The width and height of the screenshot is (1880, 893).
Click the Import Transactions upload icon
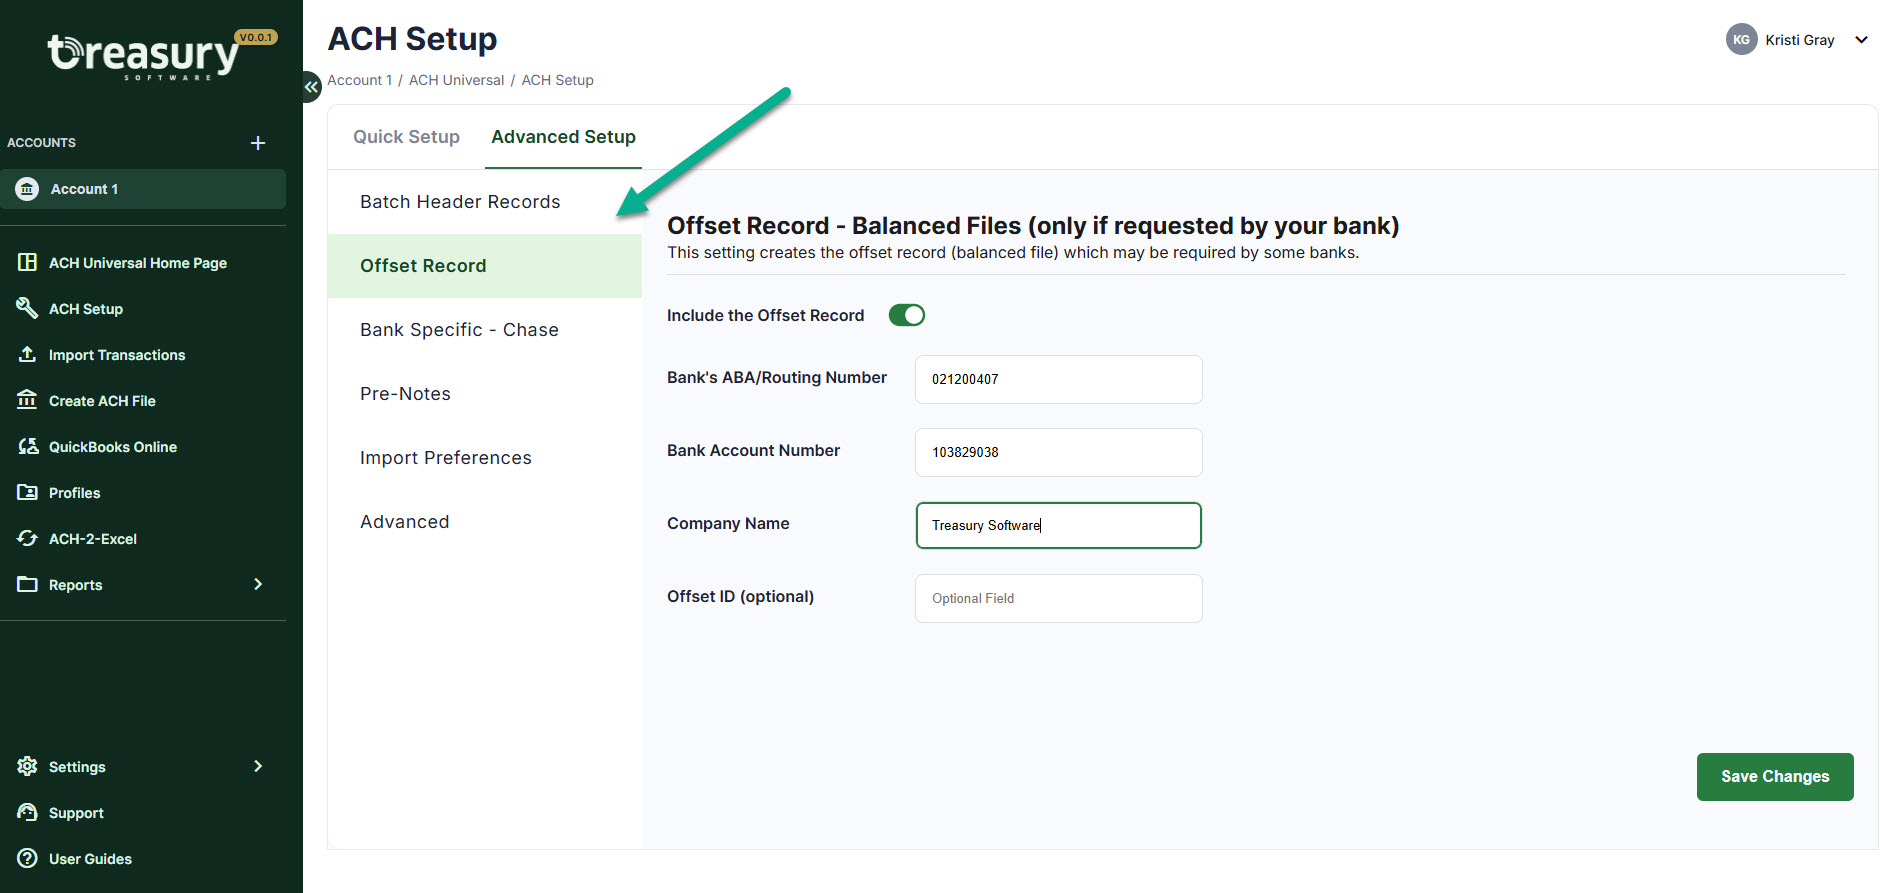tap(27, 354)
